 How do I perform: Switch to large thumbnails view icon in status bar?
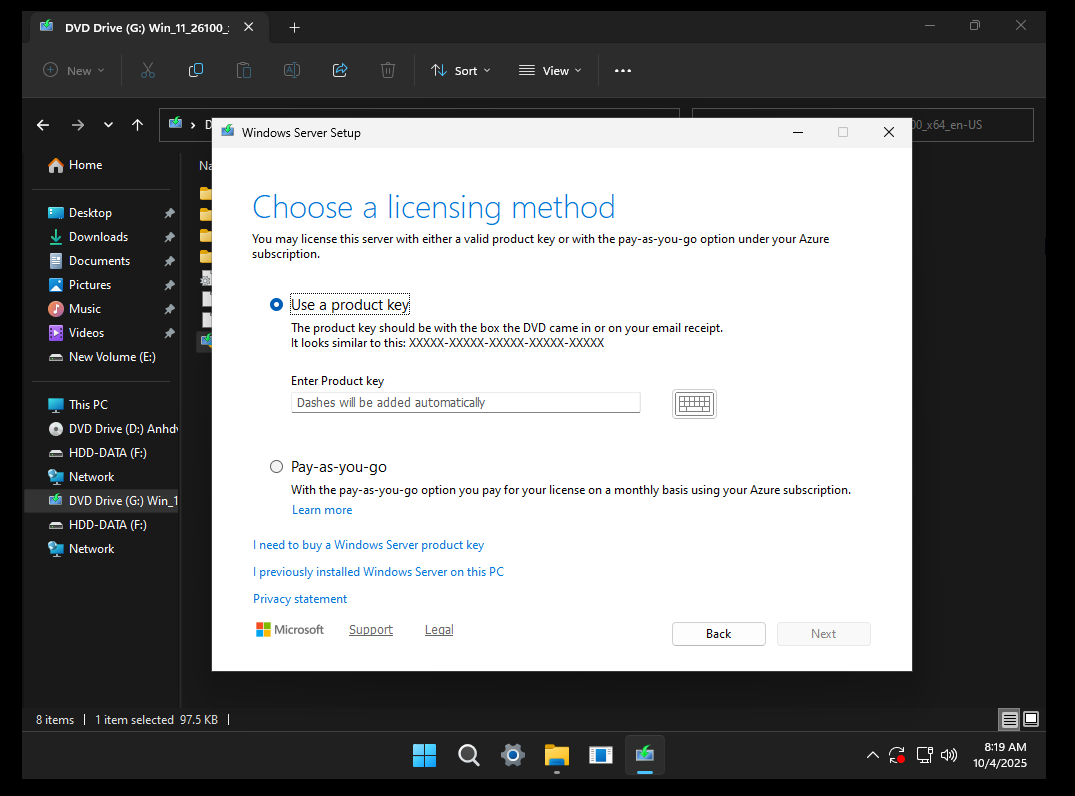tap(1030, 719)
